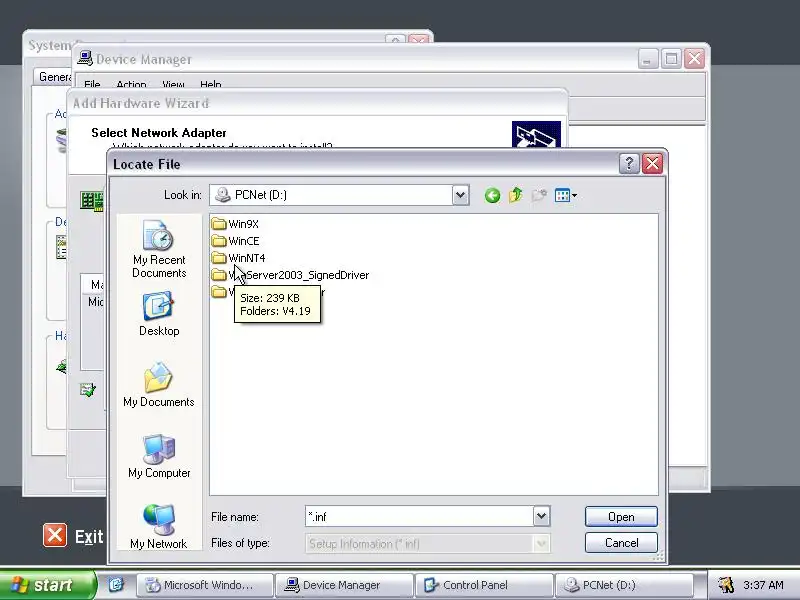Switch to Control Panel in the taskbar
Screen dimensions: 800x600
pyautogui.click(x=484, y=585)
